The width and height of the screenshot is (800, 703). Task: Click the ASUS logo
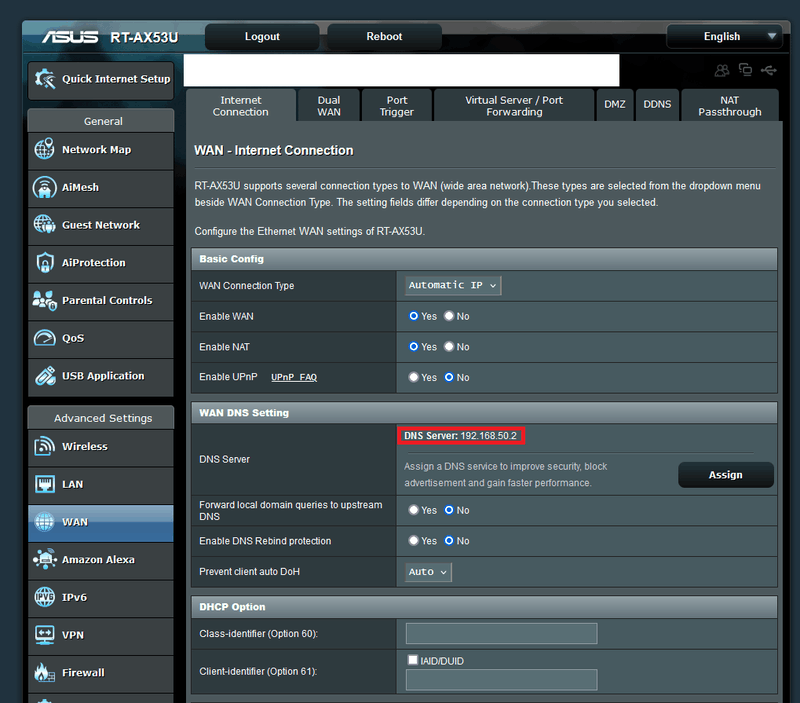[70, 37]
